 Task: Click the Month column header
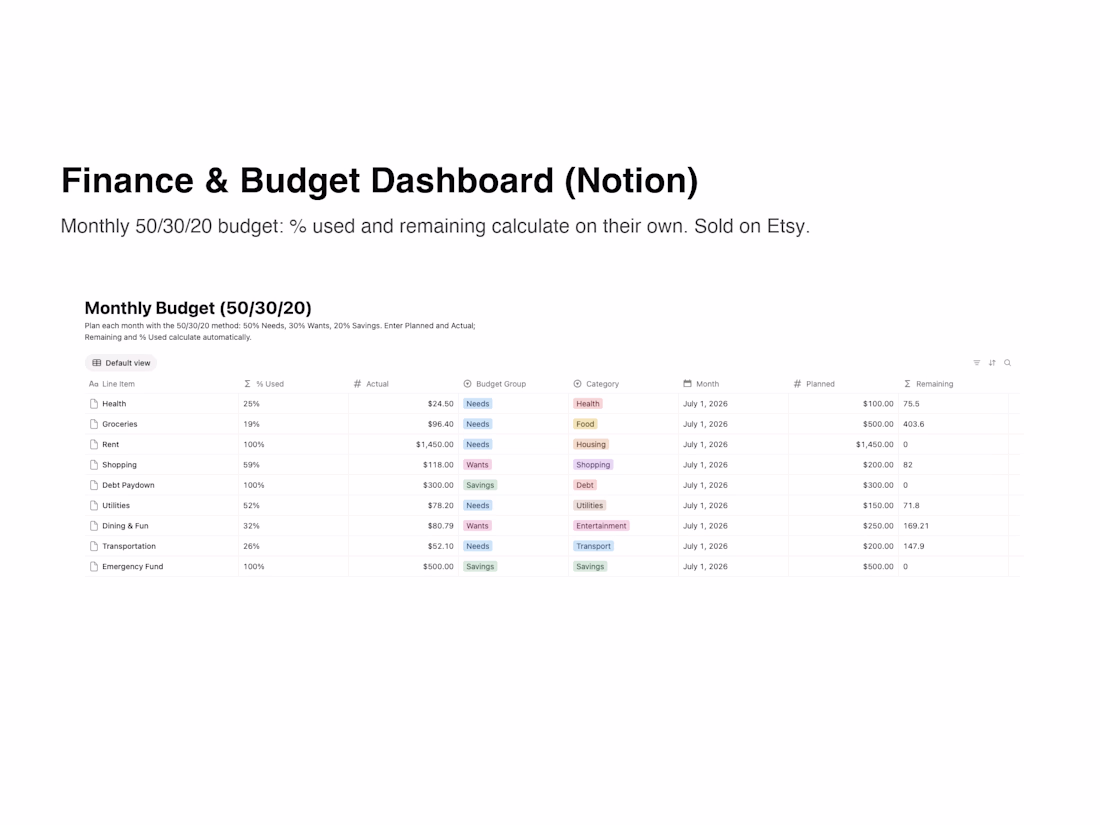[701, 384]
